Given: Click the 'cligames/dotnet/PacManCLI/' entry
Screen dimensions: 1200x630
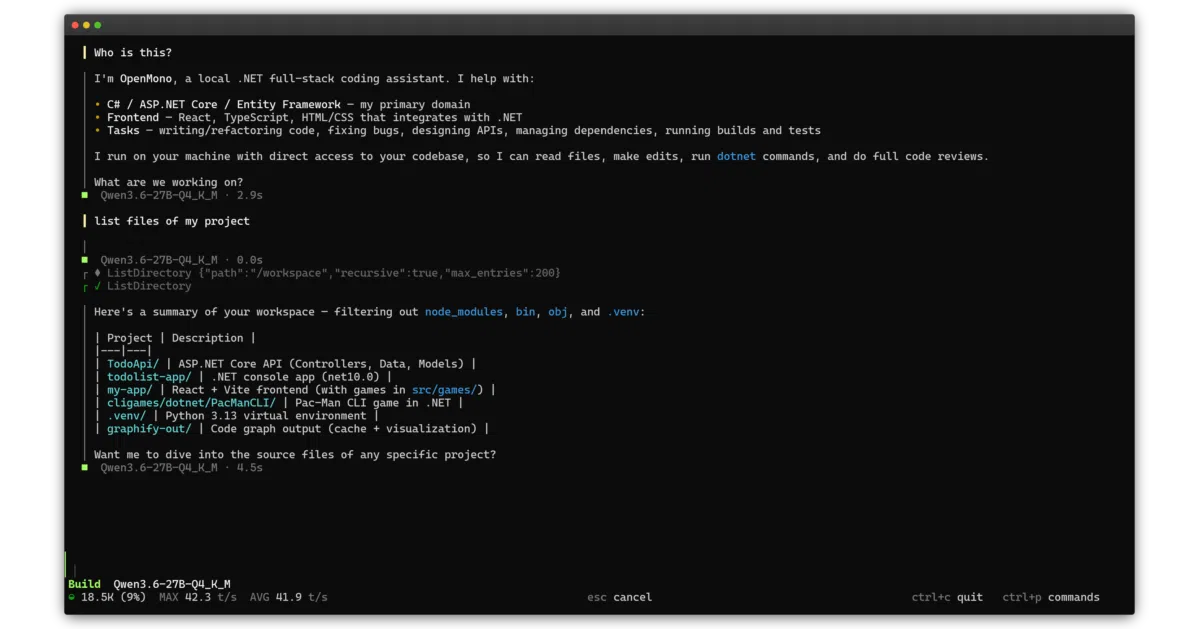Looking at the screenshot, I should (x=191, y=403).
